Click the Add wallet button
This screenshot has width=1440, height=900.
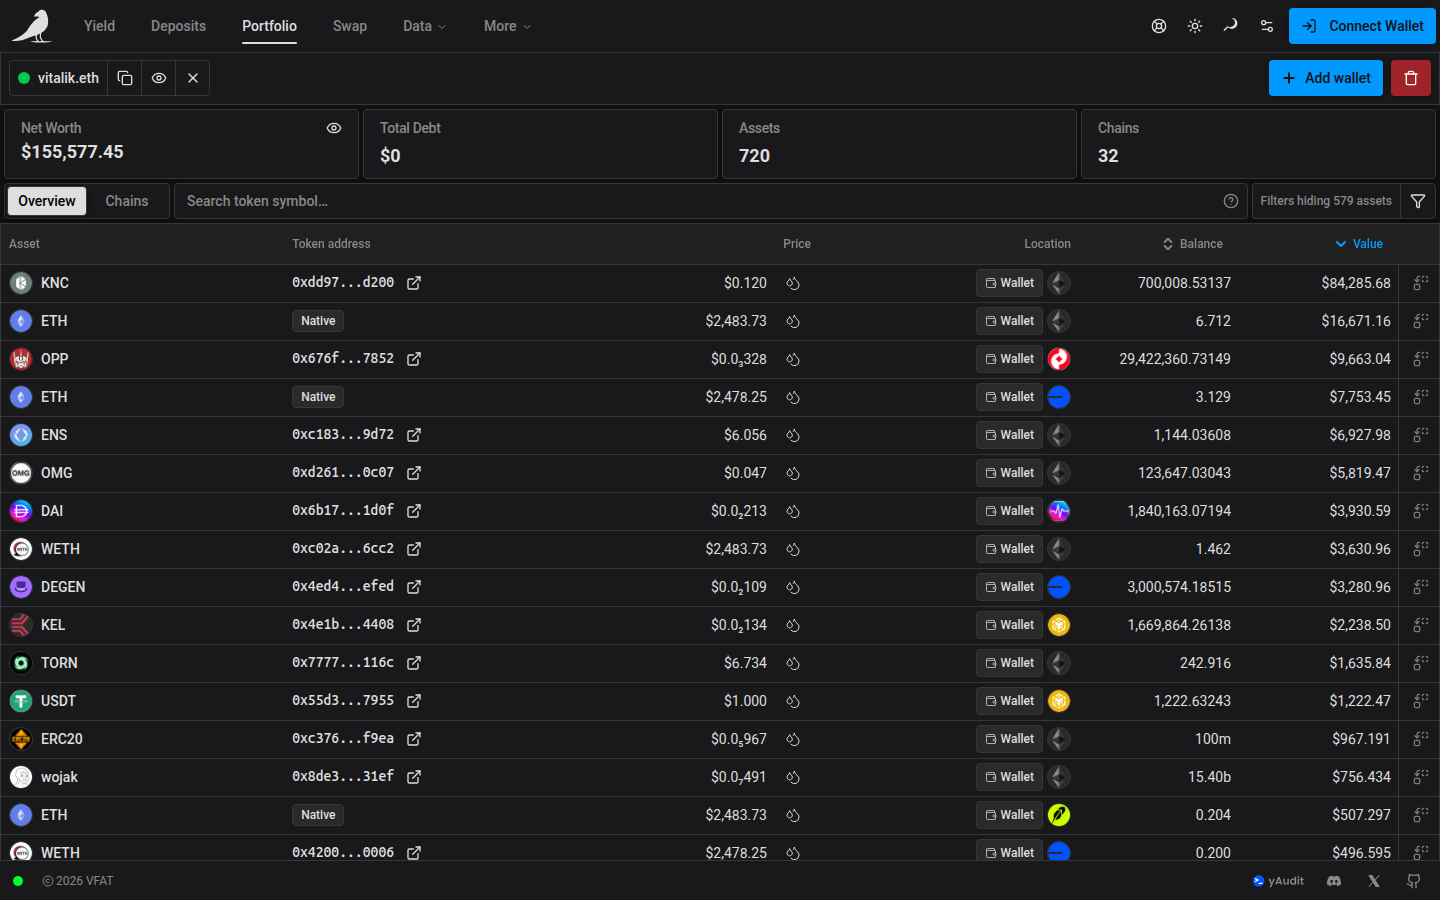tap(1326, 78)
